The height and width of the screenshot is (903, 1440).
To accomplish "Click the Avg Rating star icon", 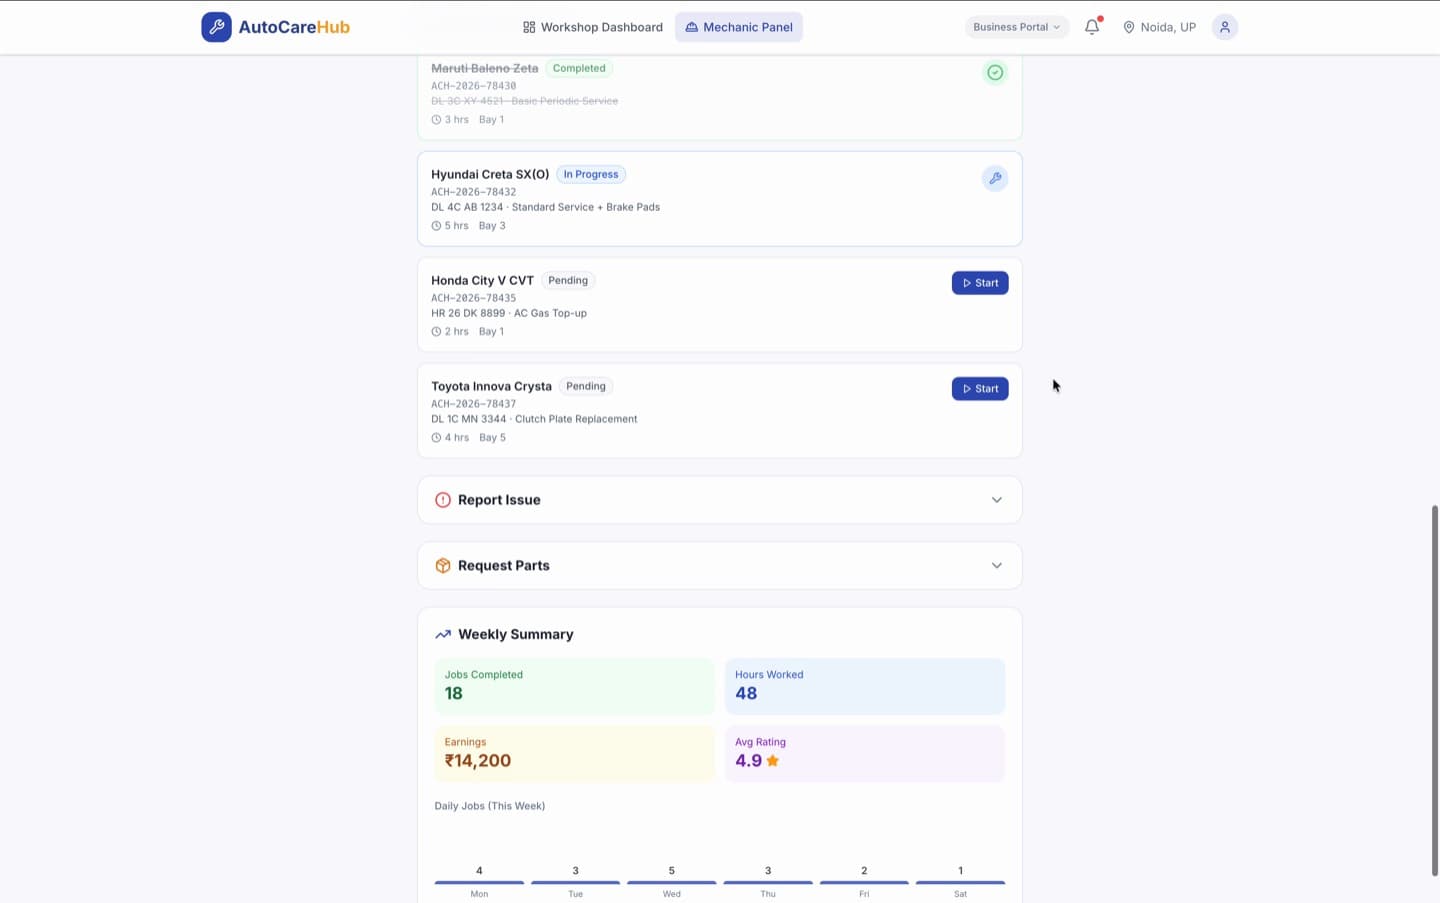I will click(x=773, y=761).
